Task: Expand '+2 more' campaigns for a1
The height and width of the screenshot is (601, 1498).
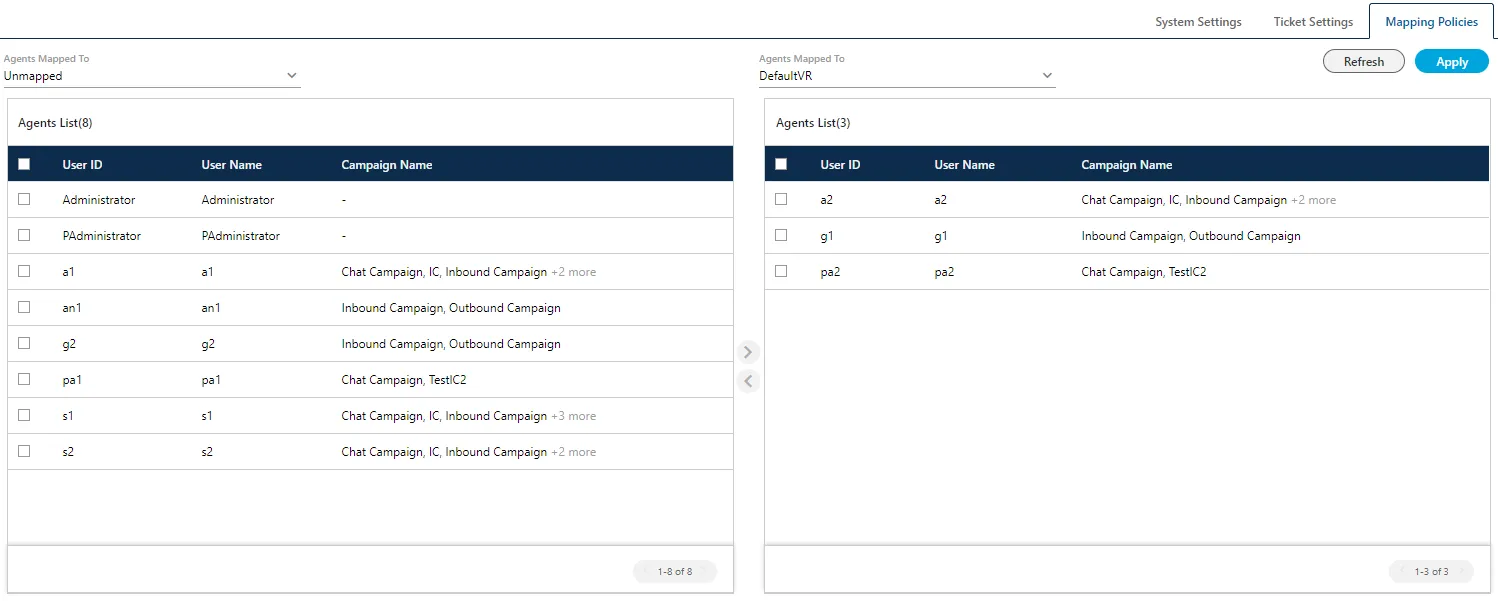Action: [x=573, y=272]
